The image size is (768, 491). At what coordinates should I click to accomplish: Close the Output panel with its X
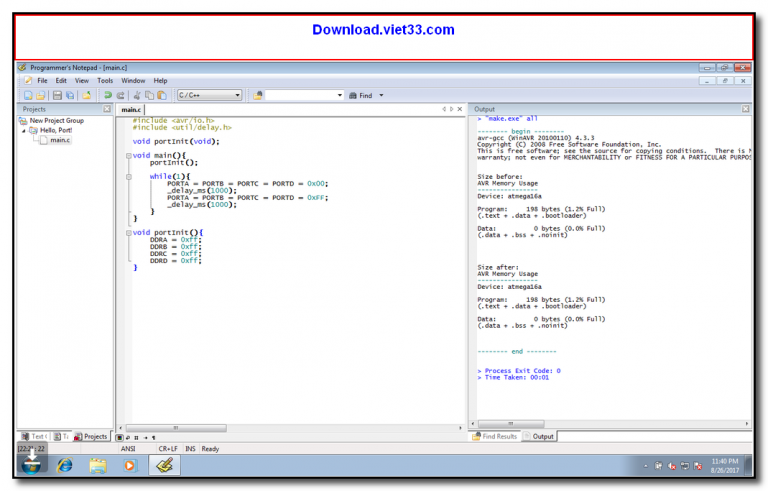[745, 109]
